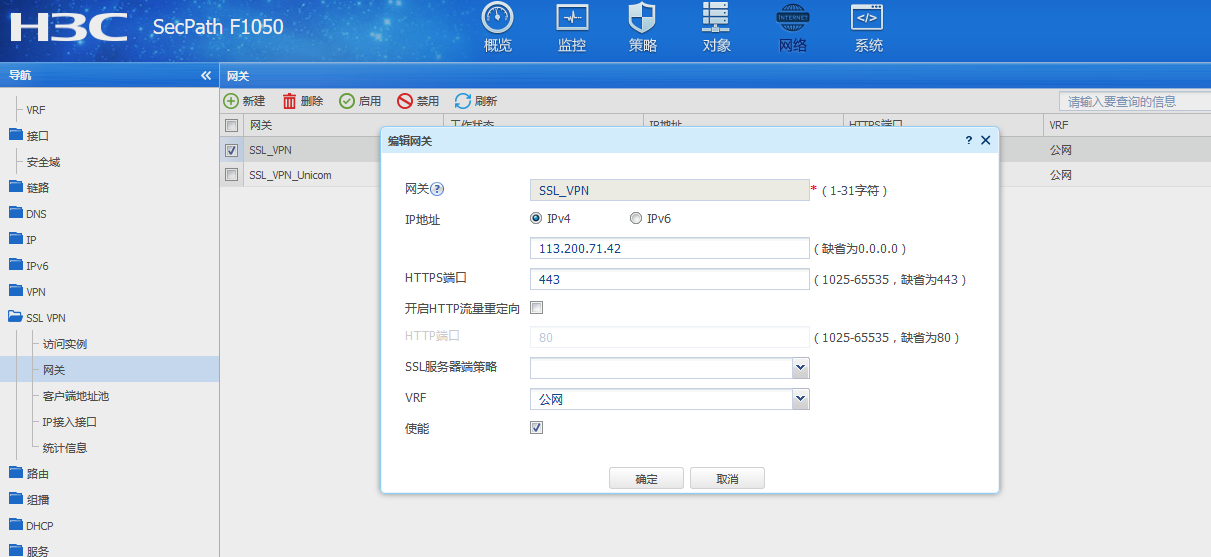Viewport: 1211px width, 557px height.
Task: Click the 删除 delete trash button
Action: (x=303, y=101)
